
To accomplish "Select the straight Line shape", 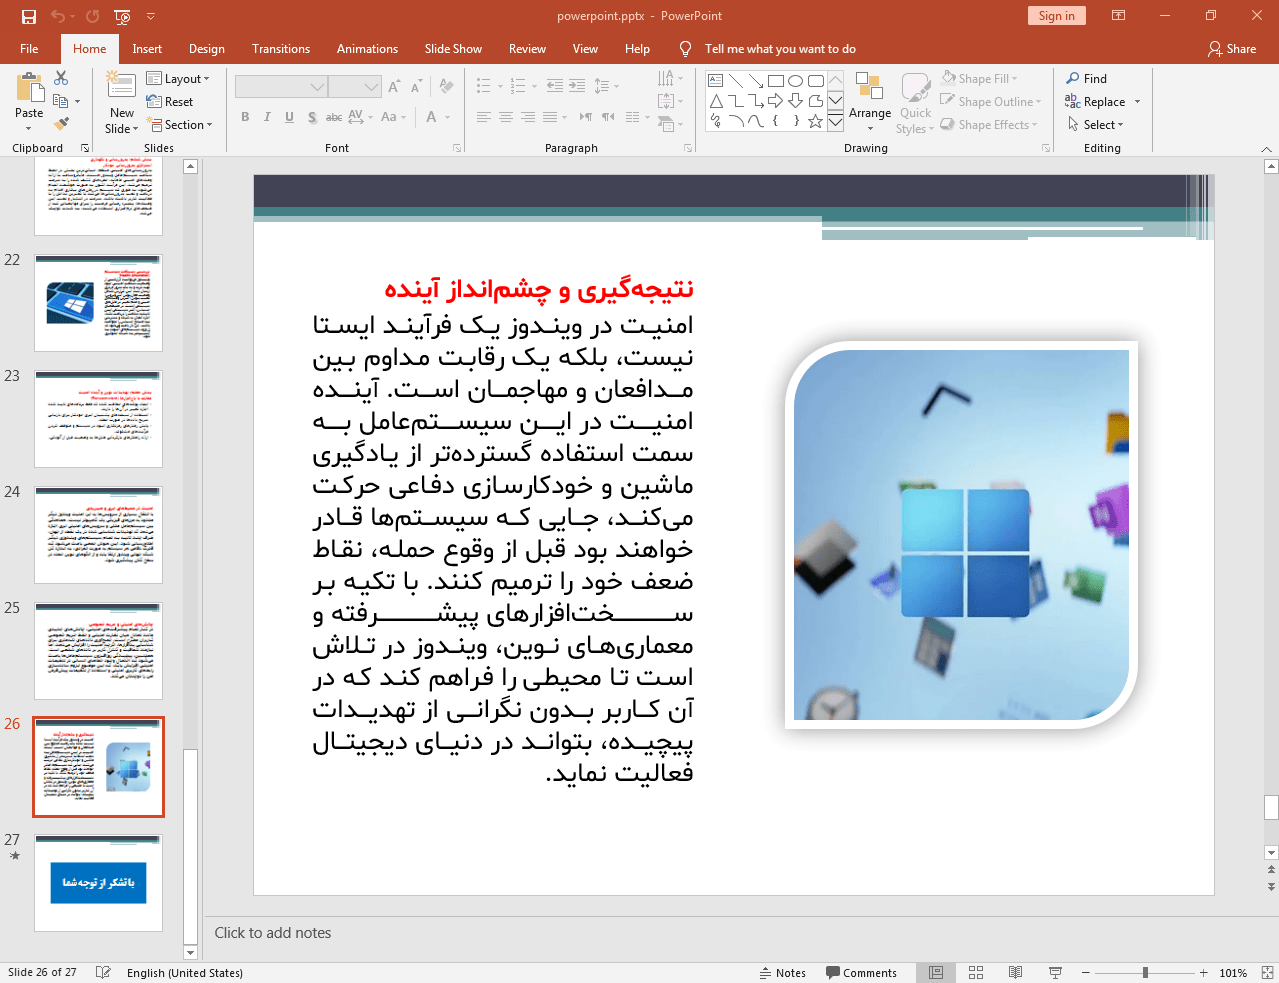I will click(735, 81).
